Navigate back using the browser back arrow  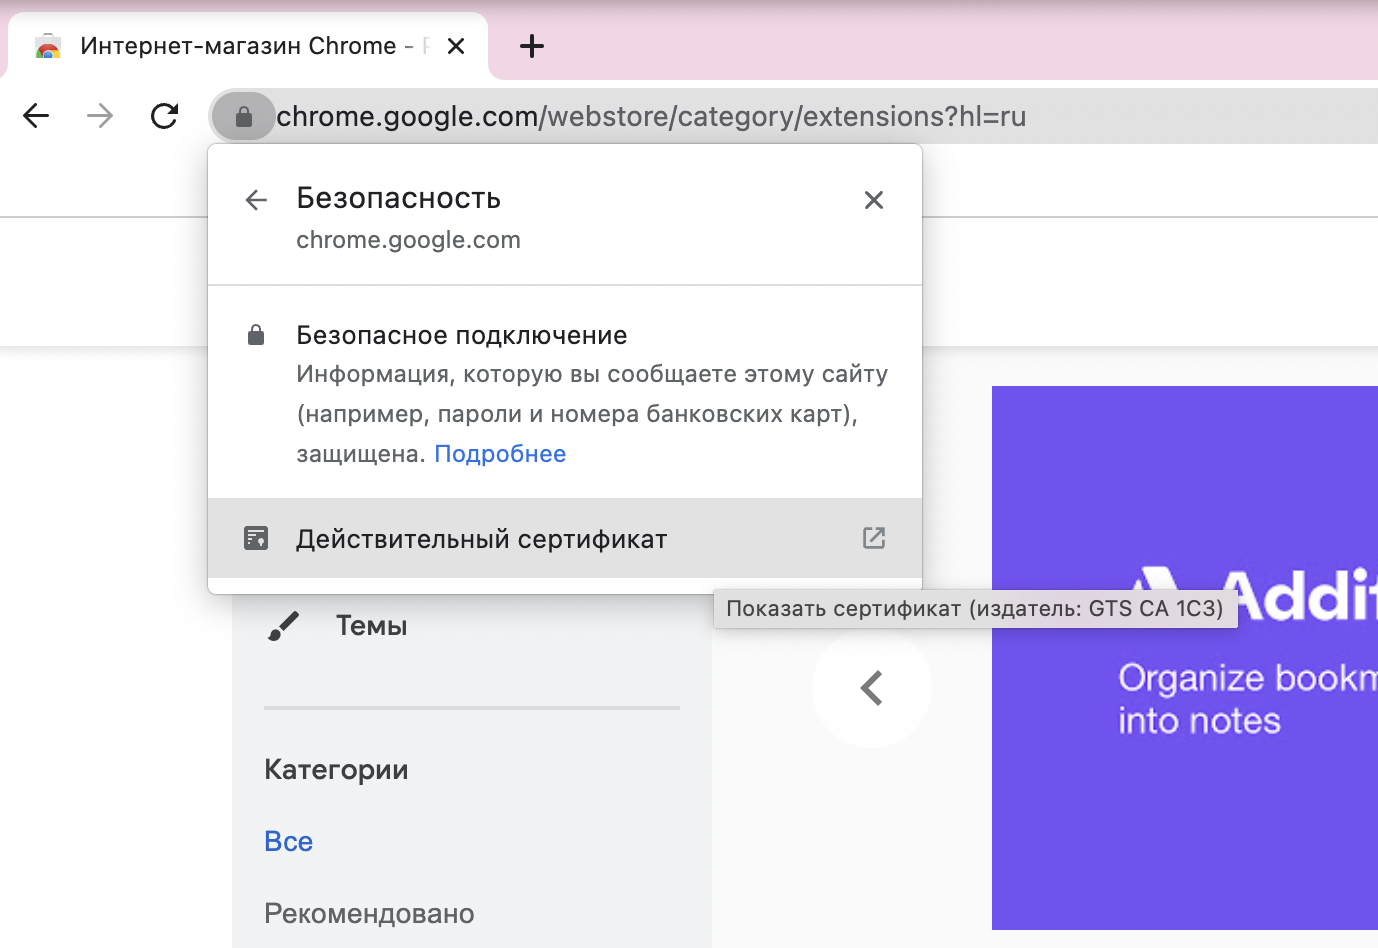tap(36, 115)
